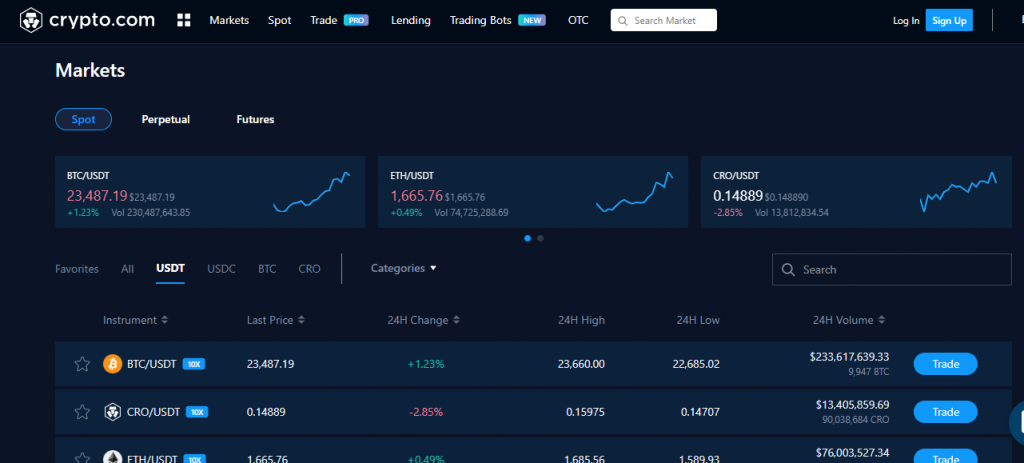Click +1.23% change in BTC table row
Screen dimensions: 1024x463
click(426, 364)
